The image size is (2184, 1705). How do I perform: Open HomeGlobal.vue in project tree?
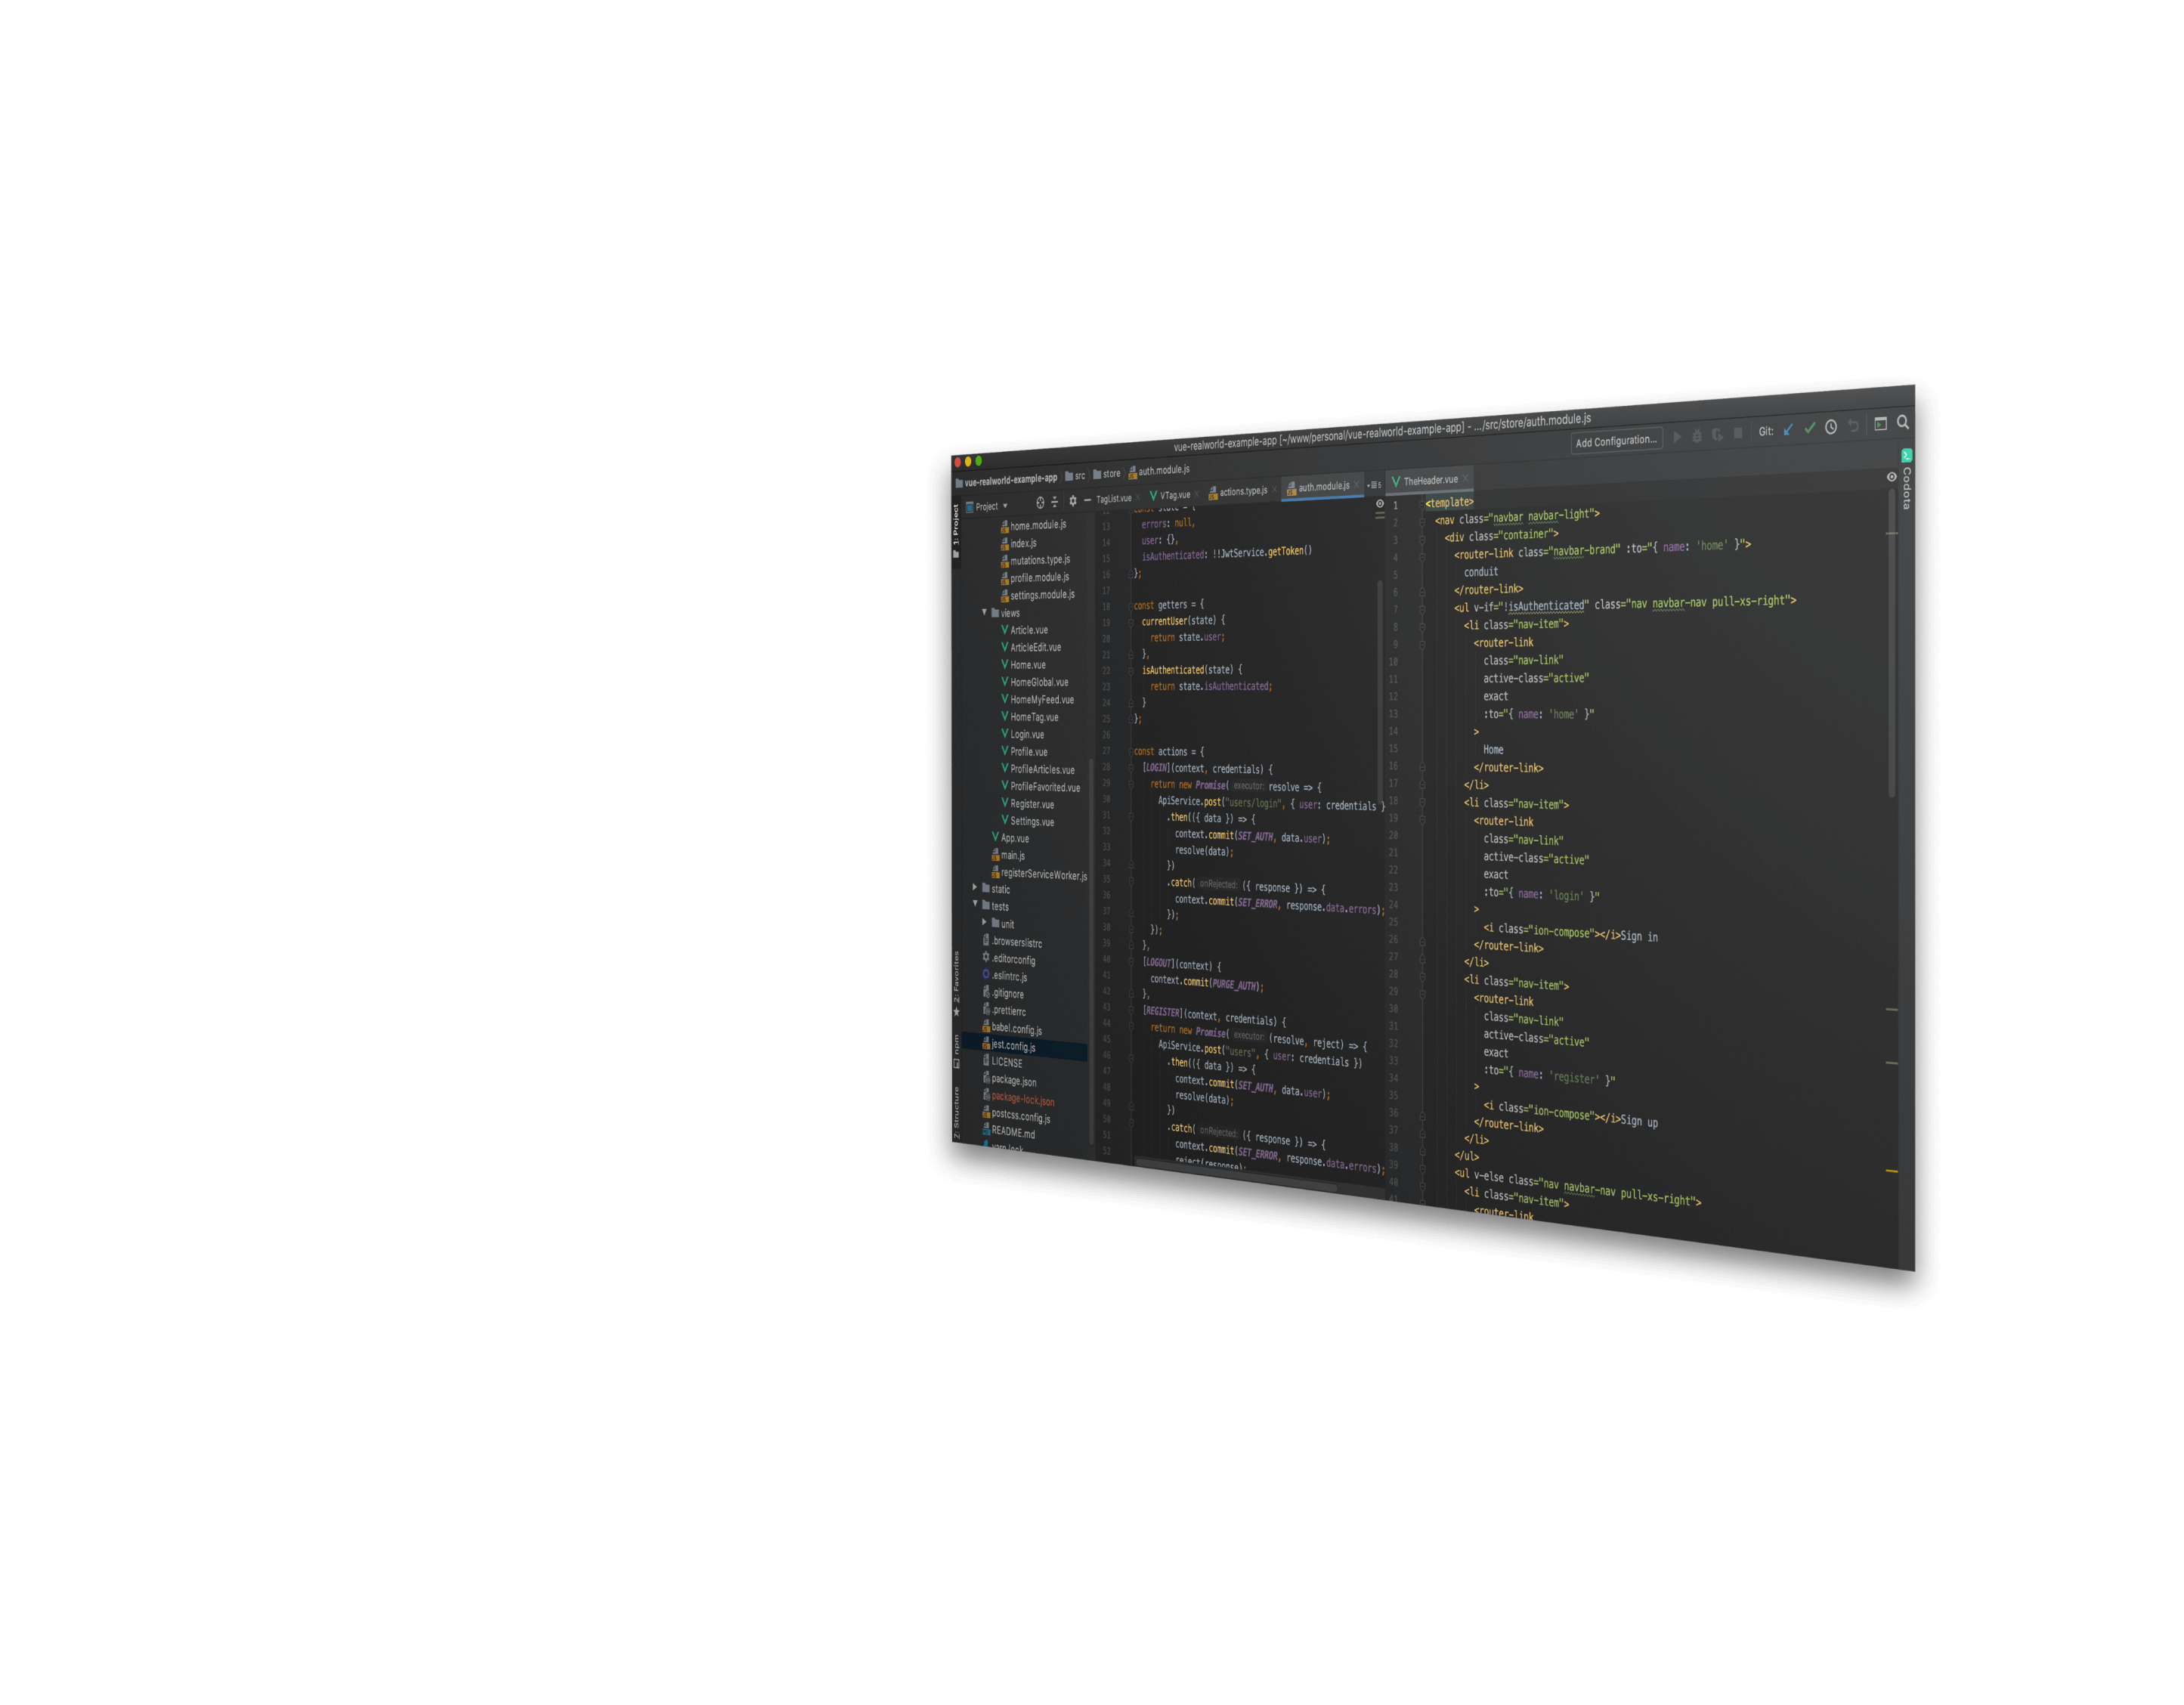tap(1035, 682)
